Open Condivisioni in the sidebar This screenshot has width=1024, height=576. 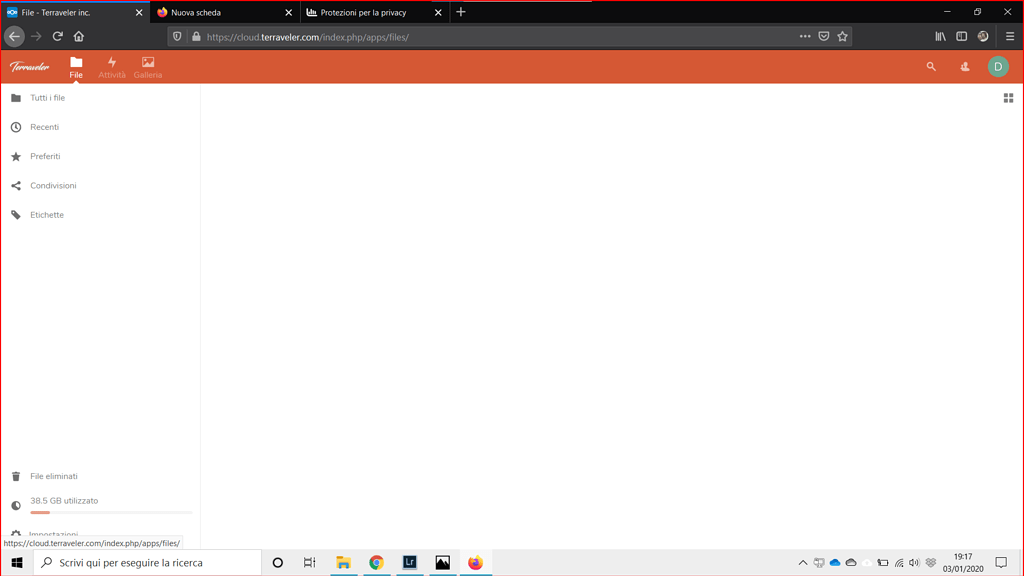53,185
